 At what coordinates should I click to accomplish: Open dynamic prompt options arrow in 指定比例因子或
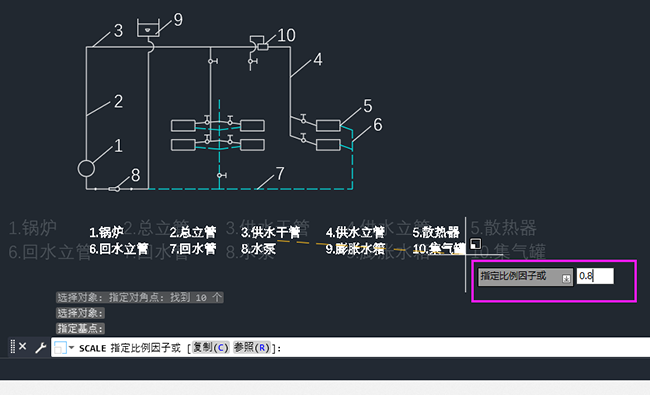point(566,279)
